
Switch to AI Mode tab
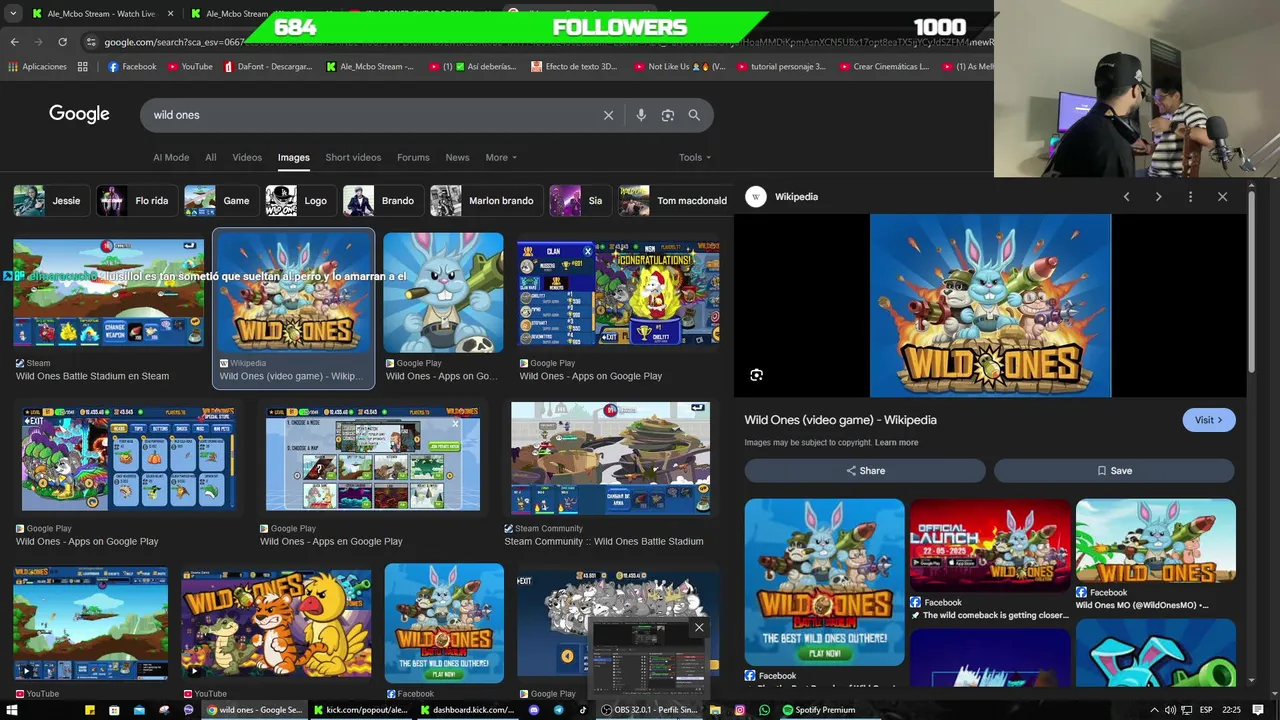(x=171, y=157)
